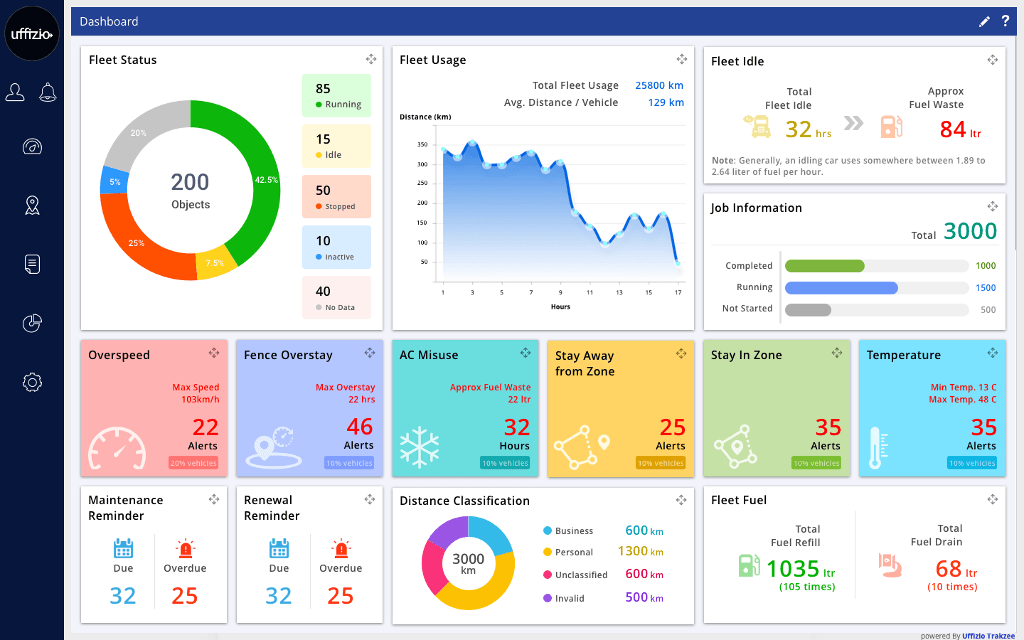This screenshot has width=1024, height=640.
Task: Open the pie chart analytics sidebar icon
Action: pyautogui.click(x=32, y=323)
